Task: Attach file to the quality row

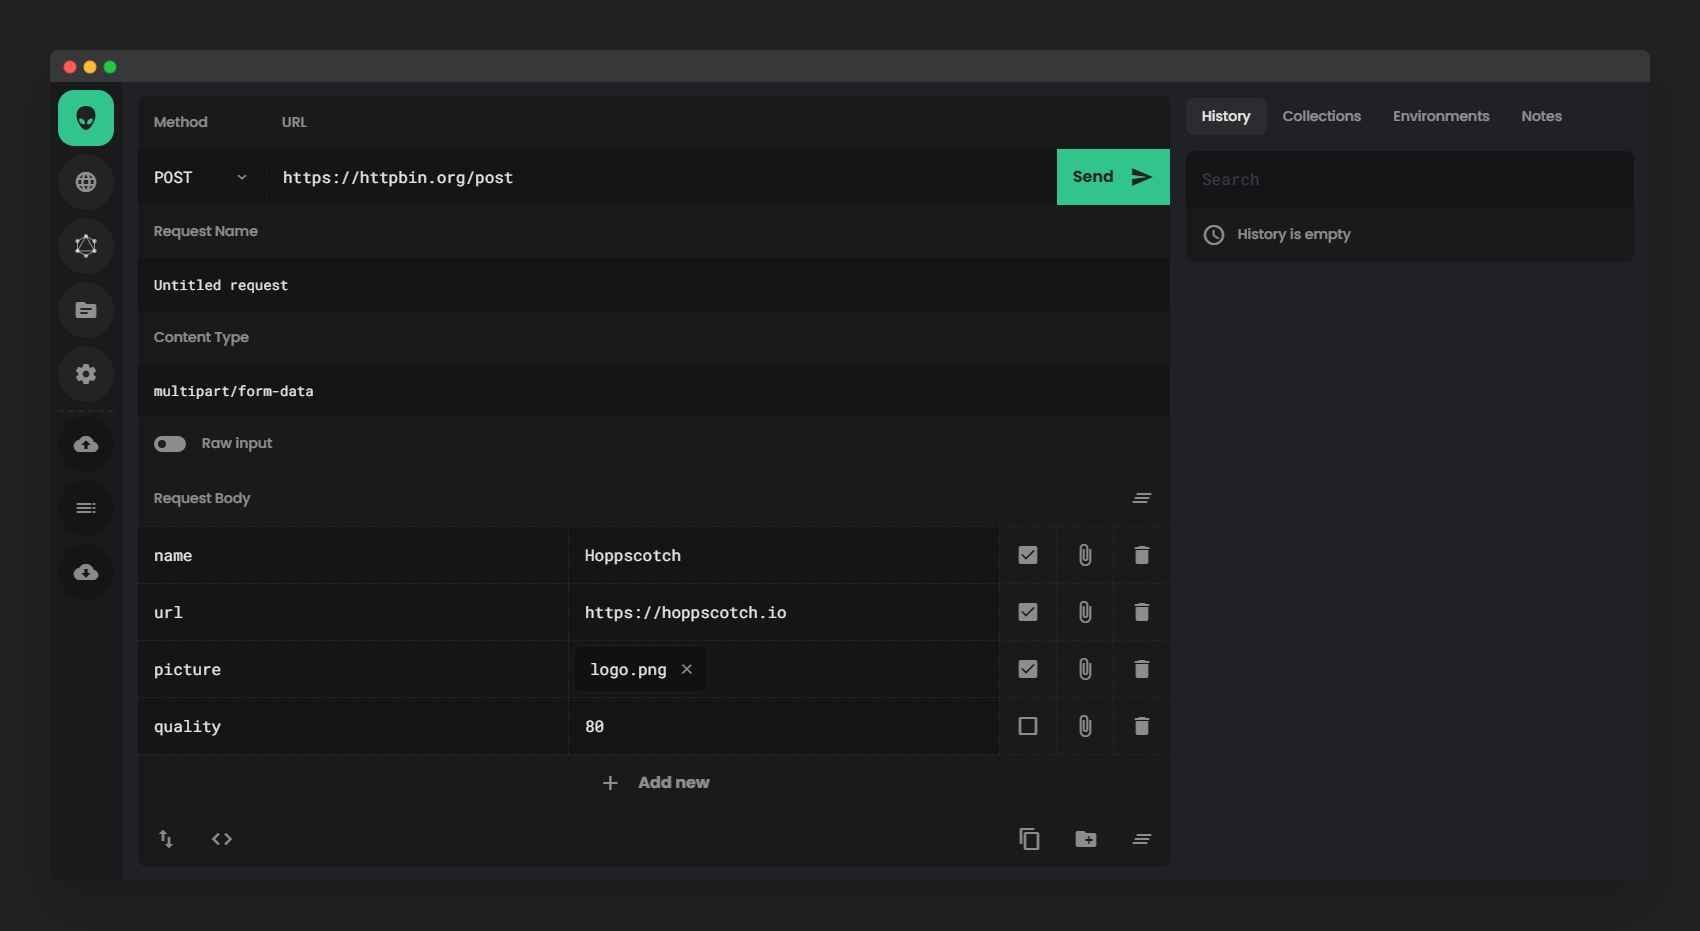Action: (x=1085, y=726)
